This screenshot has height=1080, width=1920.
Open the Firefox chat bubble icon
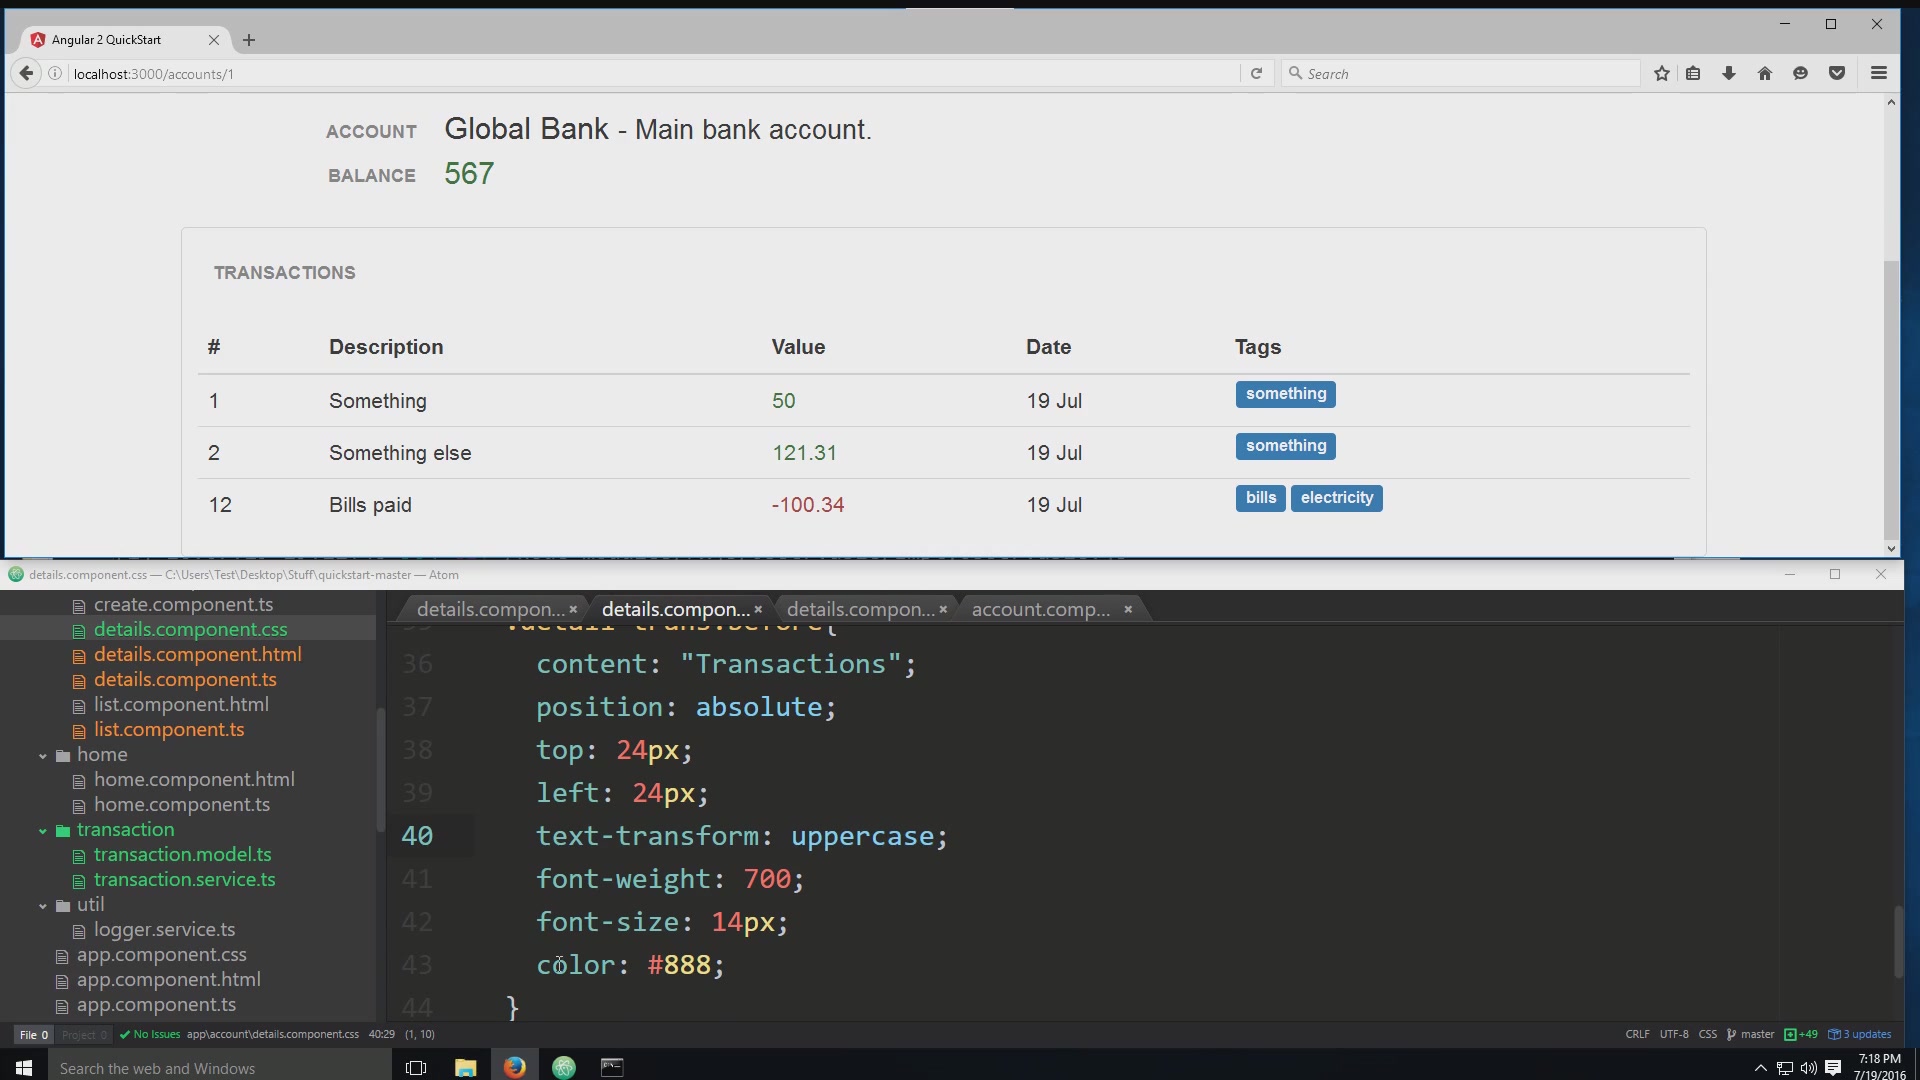click(1800, 73)
